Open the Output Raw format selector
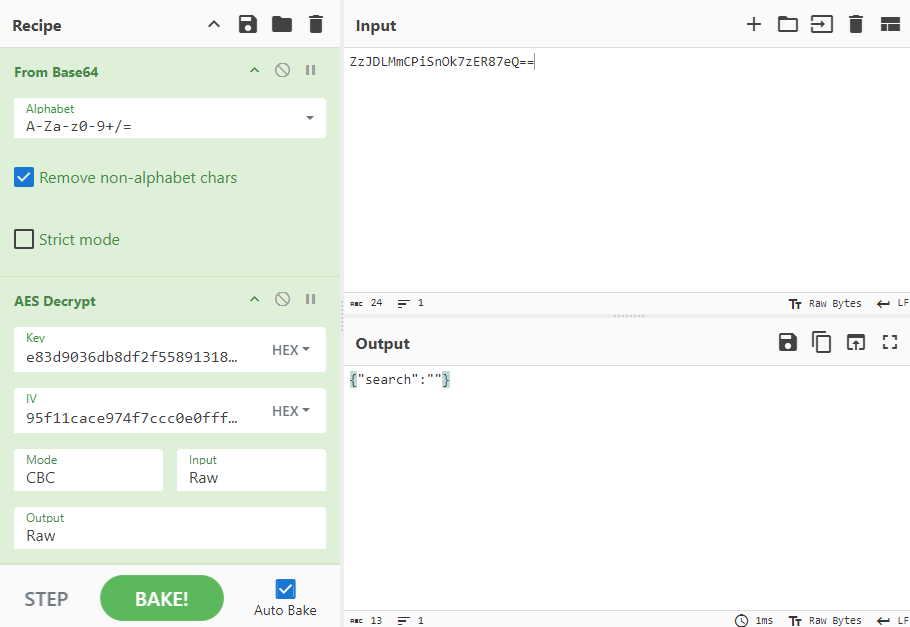 coord(169,528)
